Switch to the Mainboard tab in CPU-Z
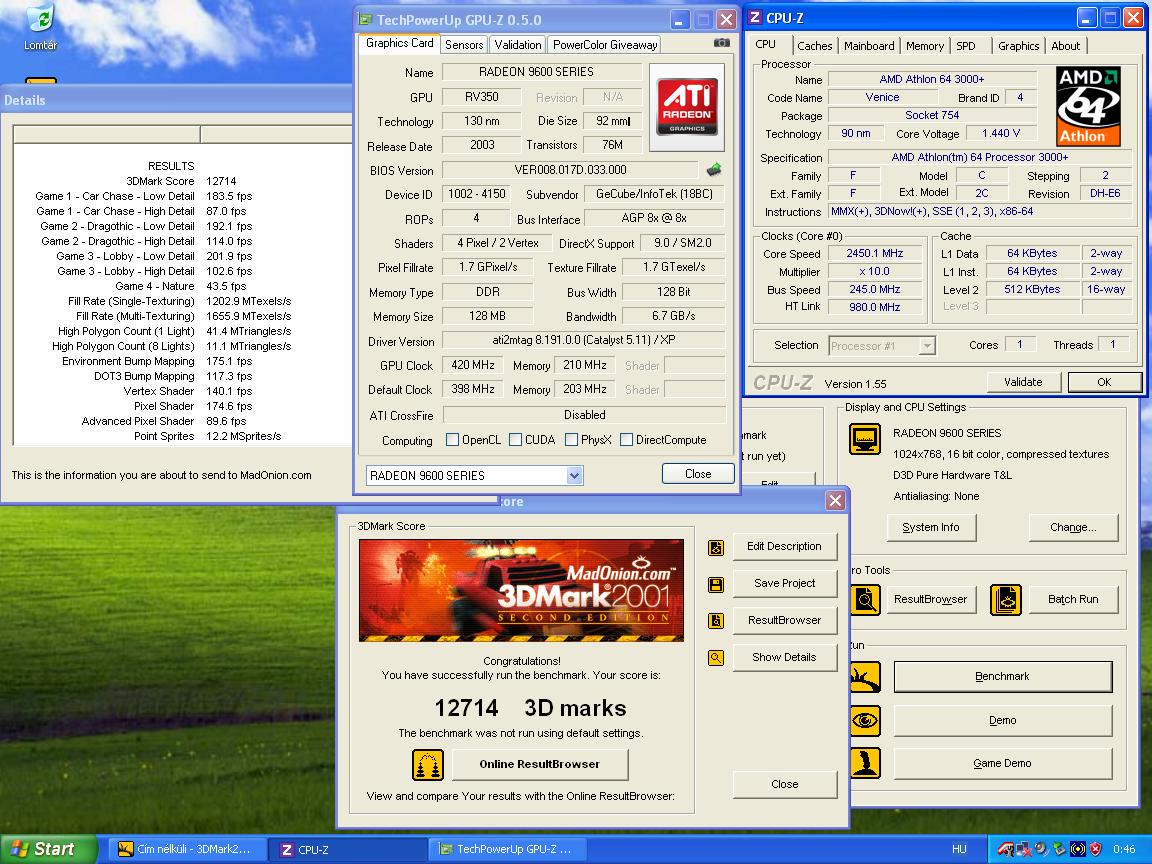This screenshot has height=864, width=1152. 869,46
